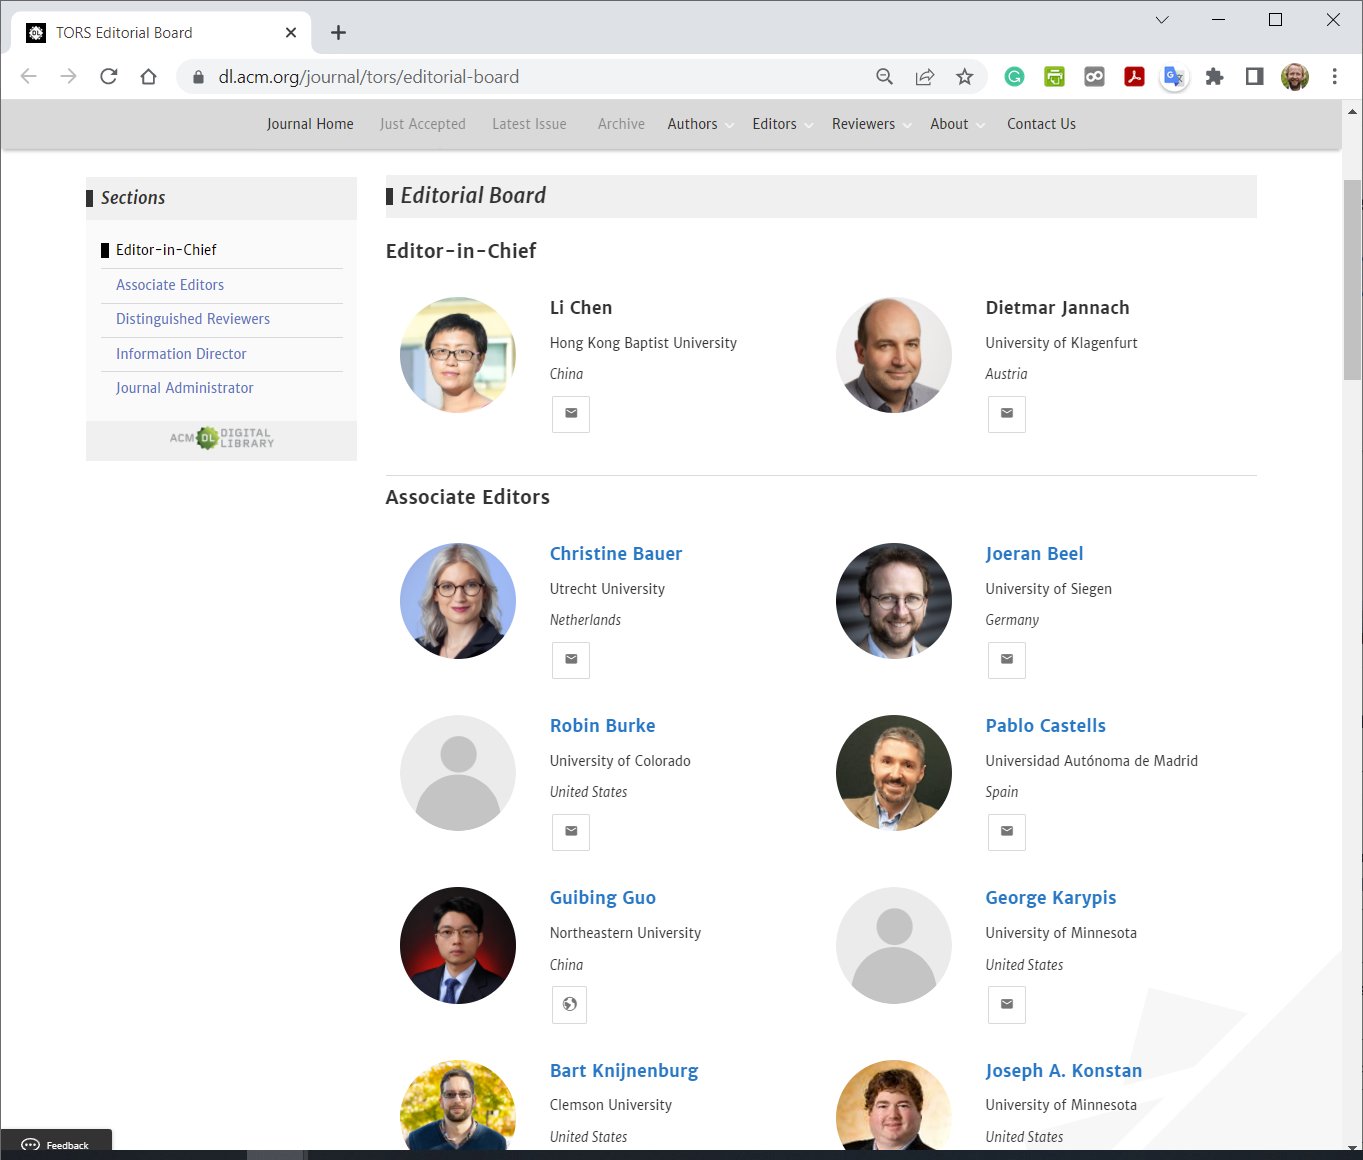Email Li Chen via the envelope icon
Image resolution: width=1363 pixels, height=1160 pixels.
coord(570,414)
